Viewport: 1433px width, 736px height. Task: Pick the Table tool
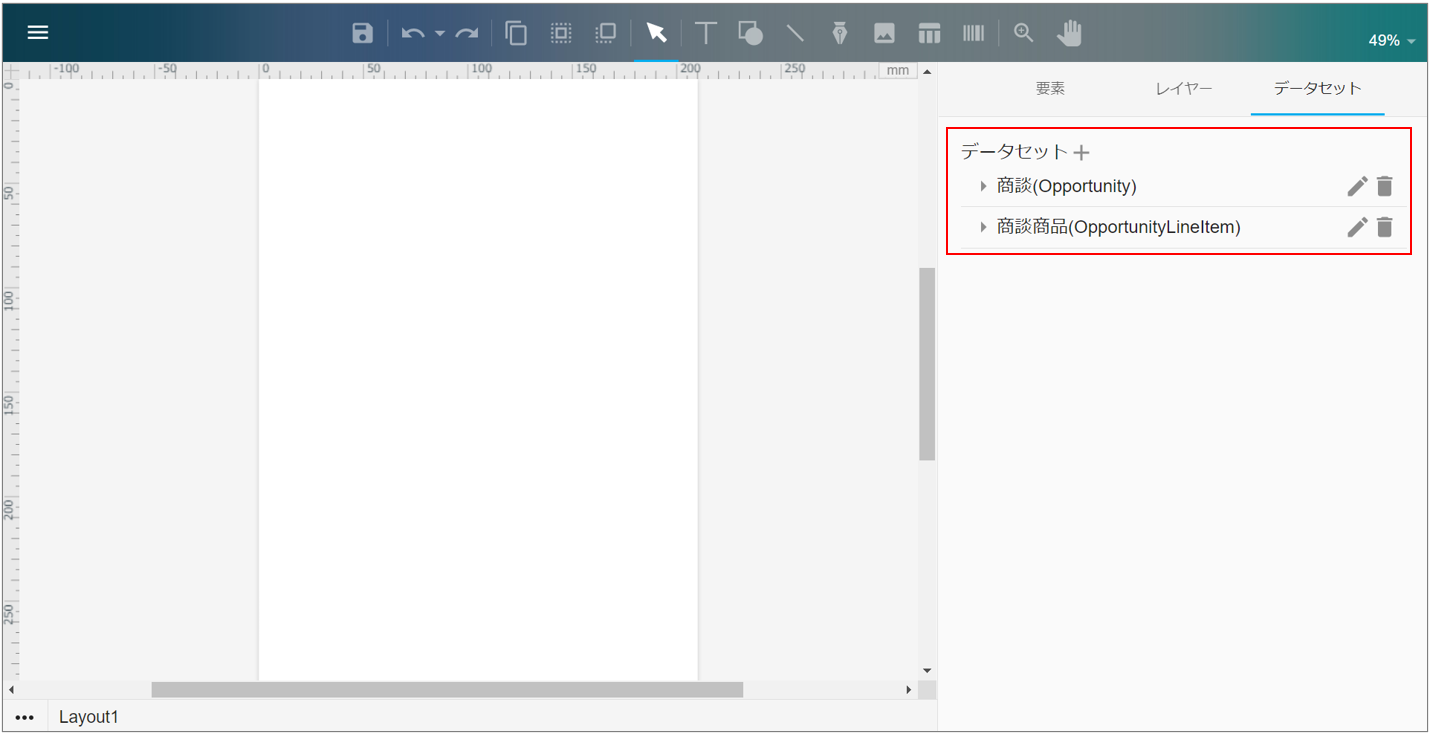click(x=929, y=33)
